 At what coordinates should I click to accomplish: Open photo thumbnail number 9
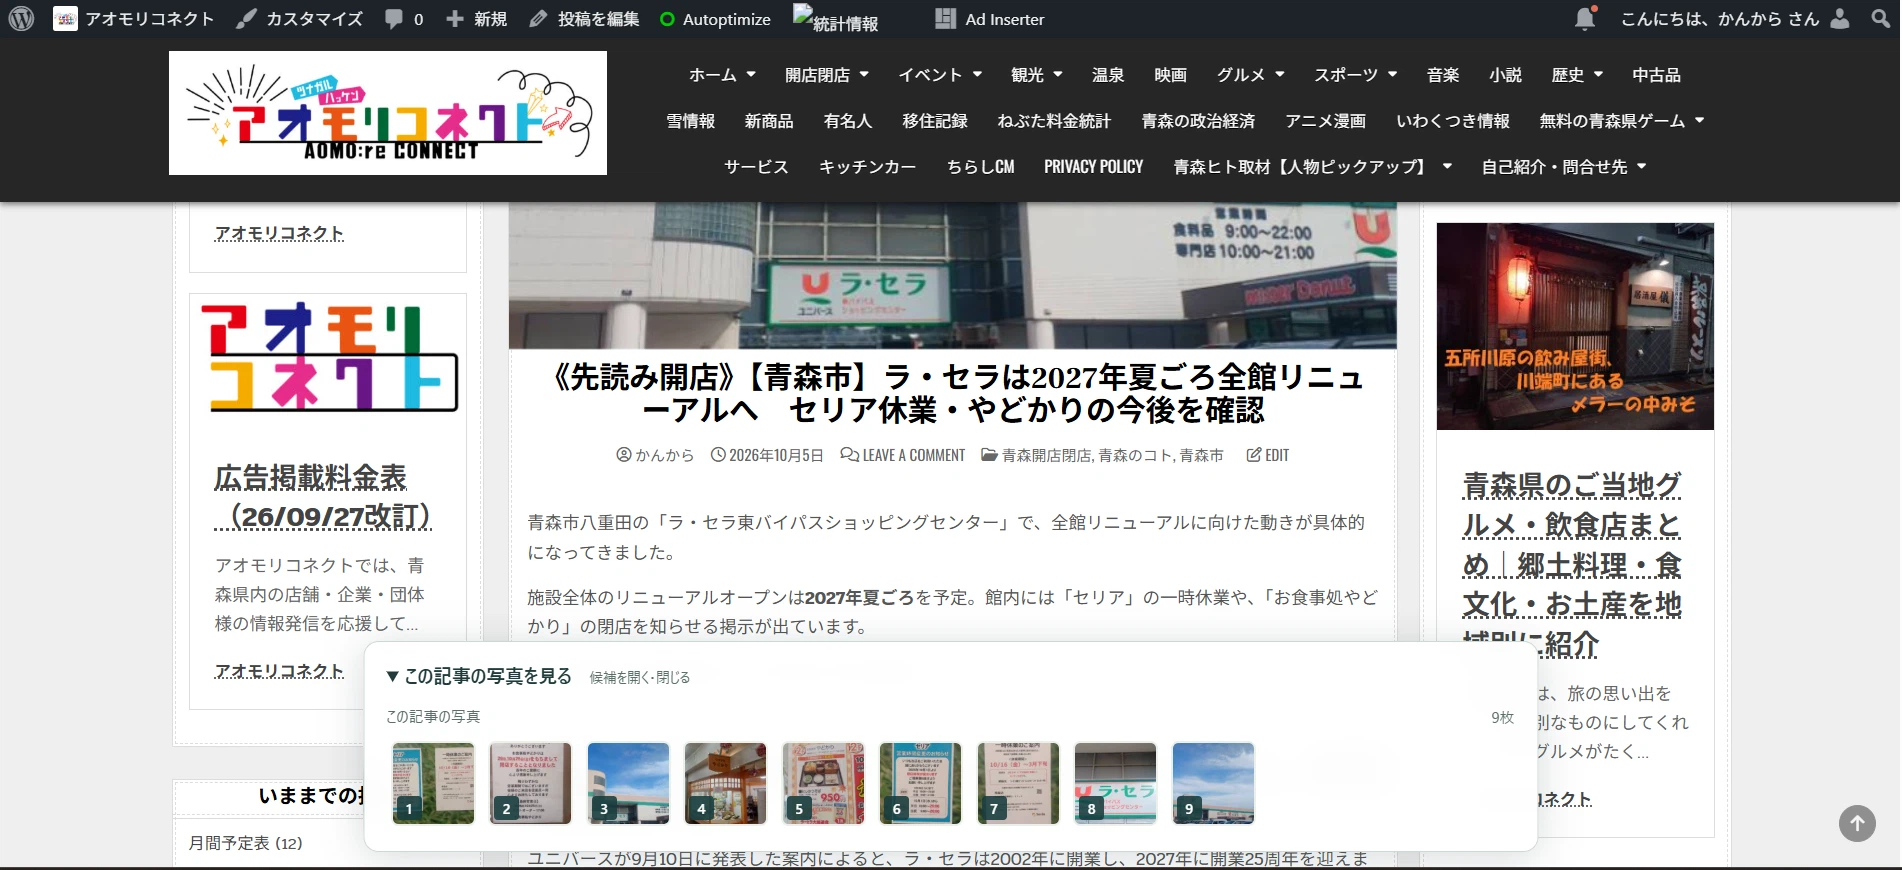pyautogui.click(x=1213, y=783)
